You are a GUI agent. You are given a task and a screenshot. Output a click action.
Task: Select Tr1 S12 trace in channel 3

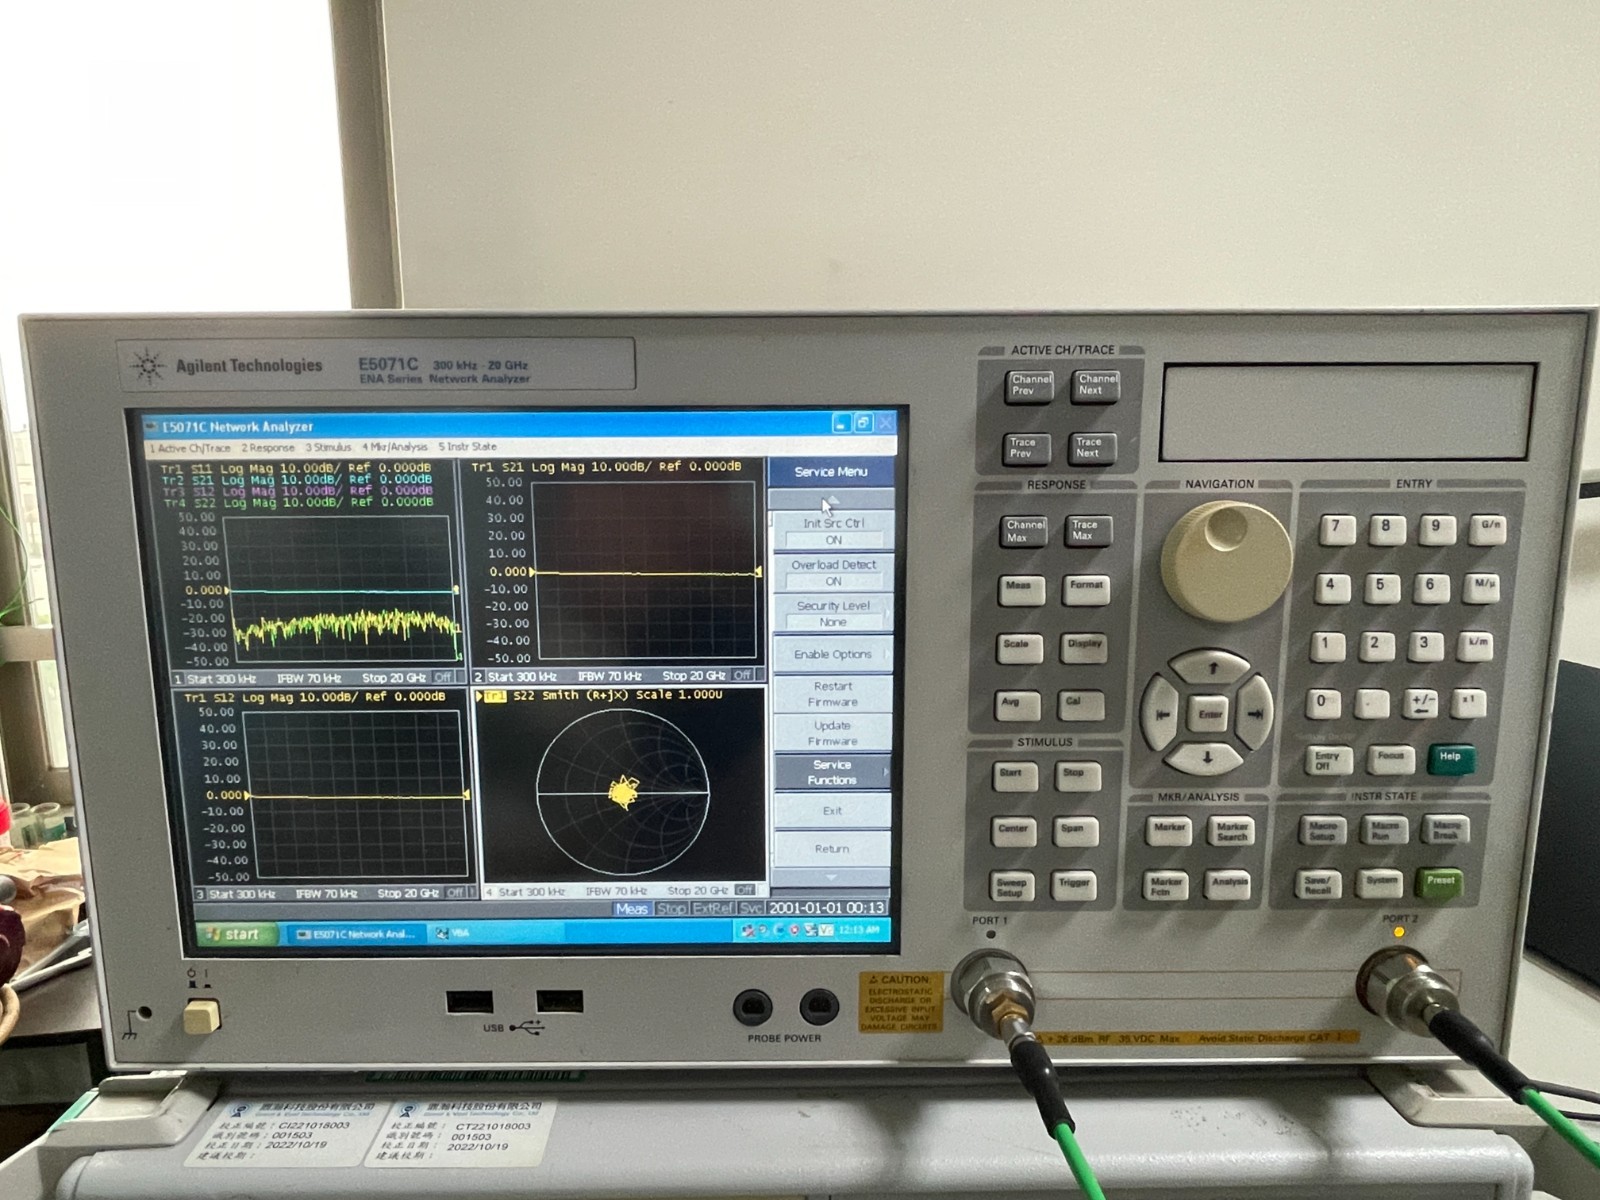point(314,697)
